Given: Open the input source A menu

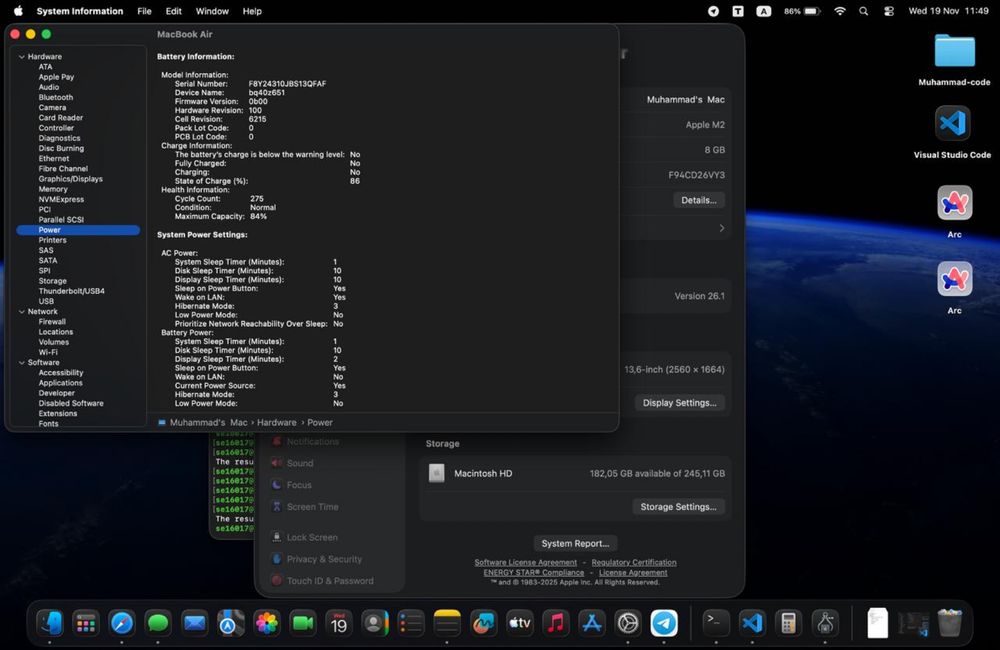Looking at the screenshot, I should point(763,11).
